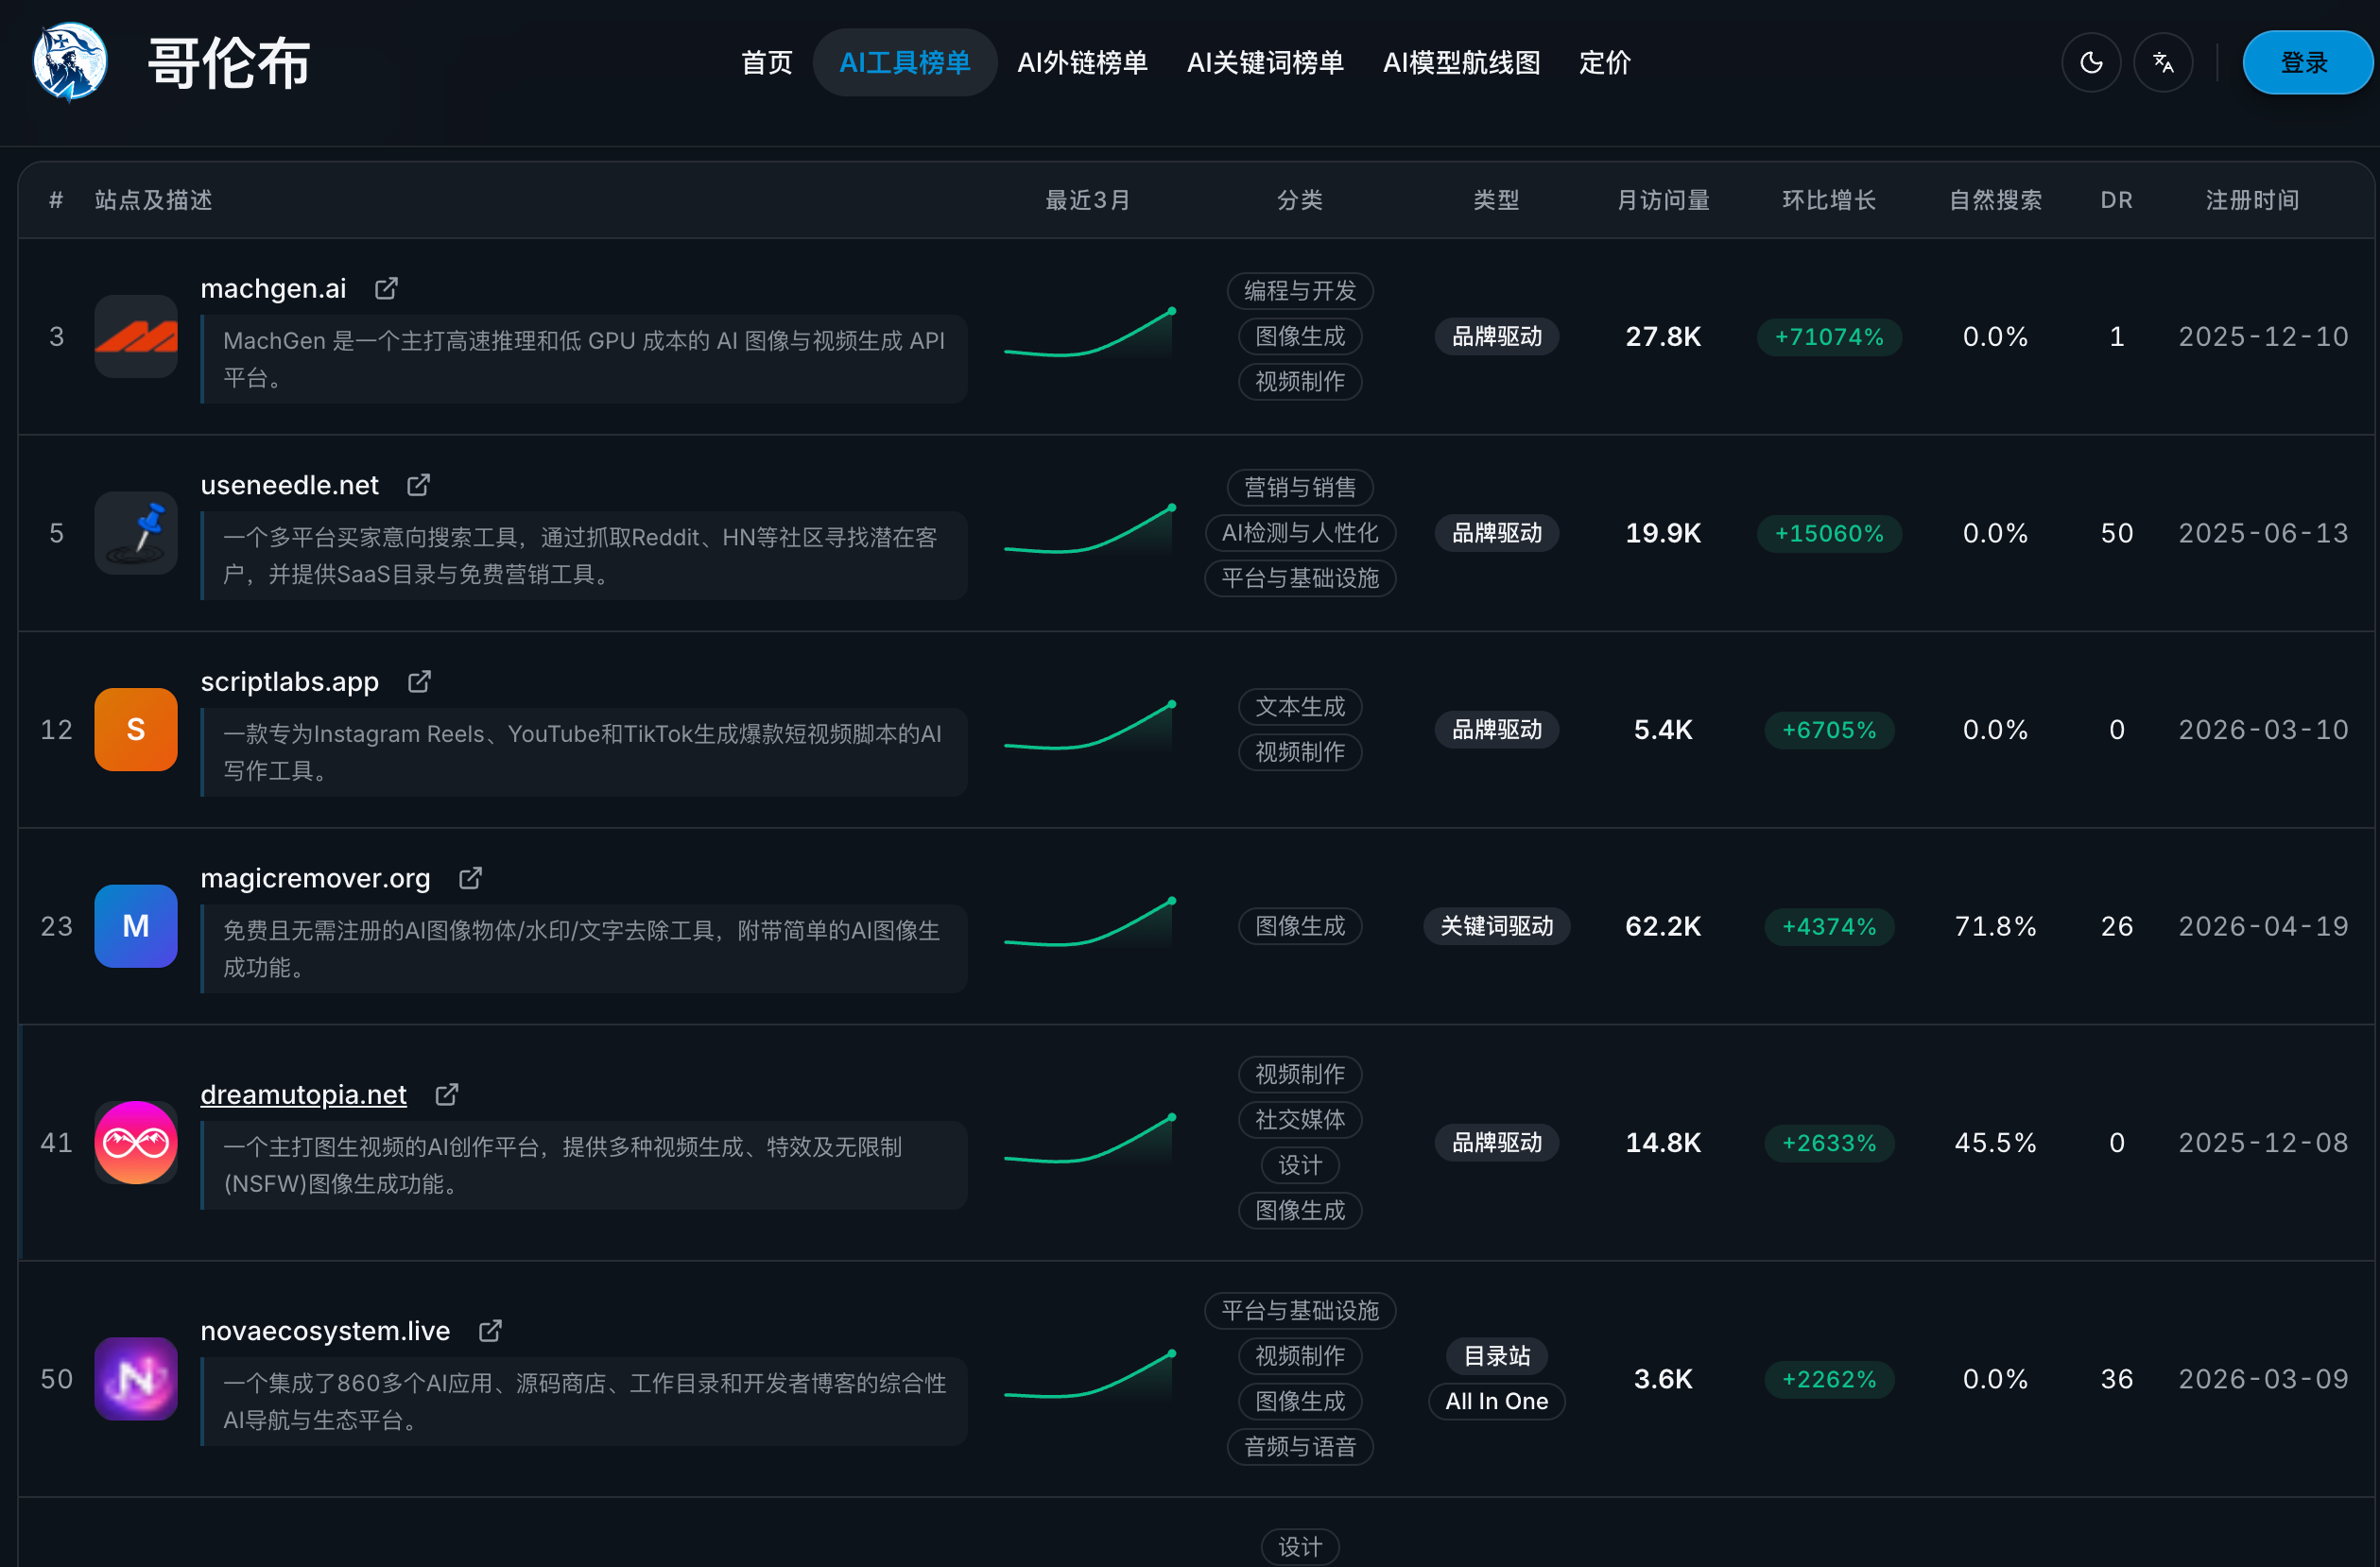This screenshot has width=2380, height=1567.
Task: Click the 环比增长 column header
Action: pyautogui.click(x=1829, y=200)
